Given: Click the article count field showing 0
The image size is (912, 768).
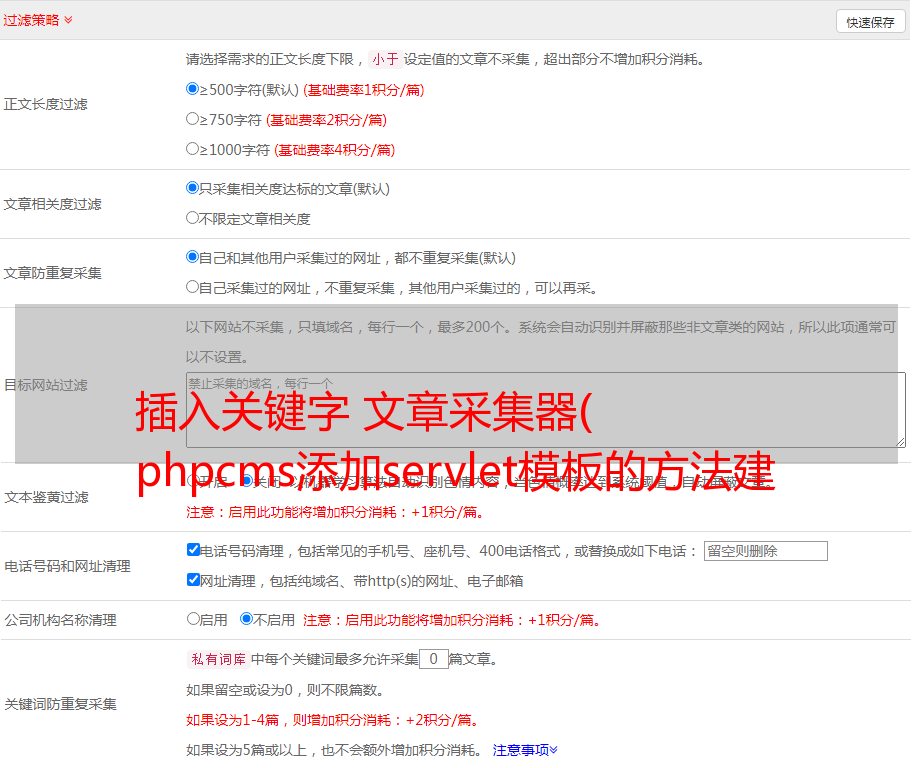Looking at the screenshot, I should pyautogui.click(x=433, y=659).
